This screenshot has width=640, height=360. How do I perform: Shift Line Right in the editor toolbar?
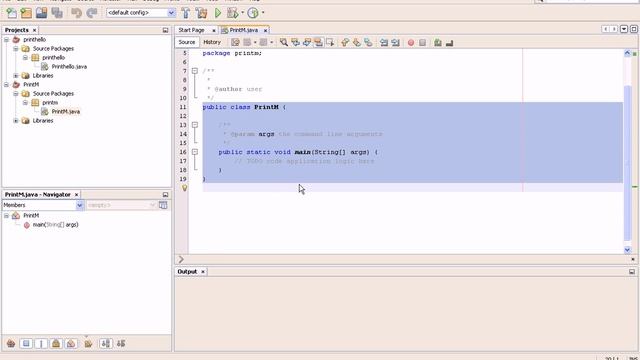coord(395,42)
